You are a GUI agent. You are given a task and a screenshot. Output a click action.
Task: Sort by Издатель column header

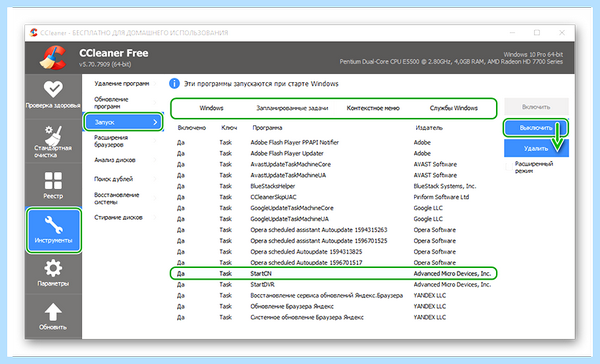[x=429, y=127]
